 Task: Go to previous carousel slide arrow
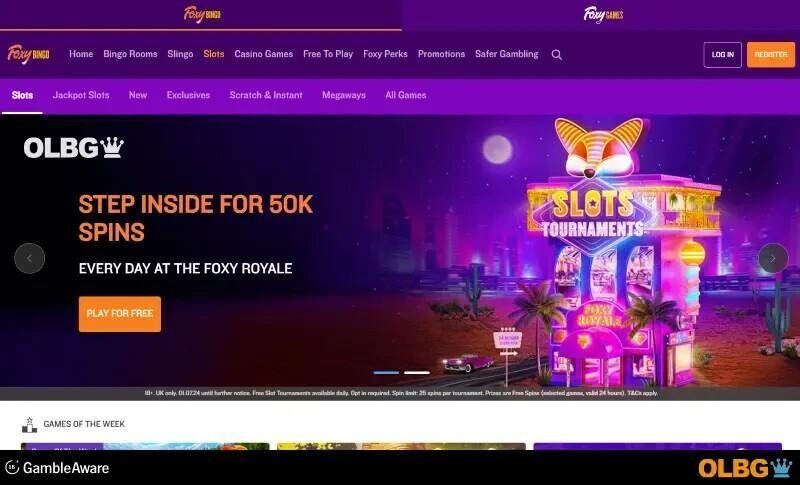[30, 259]
